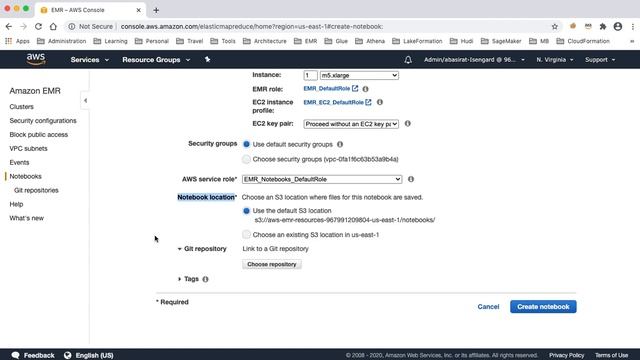Show info for default security groups
Image resolution: width=640 pixels, height=360 pixels.
(x=340, y=144)
